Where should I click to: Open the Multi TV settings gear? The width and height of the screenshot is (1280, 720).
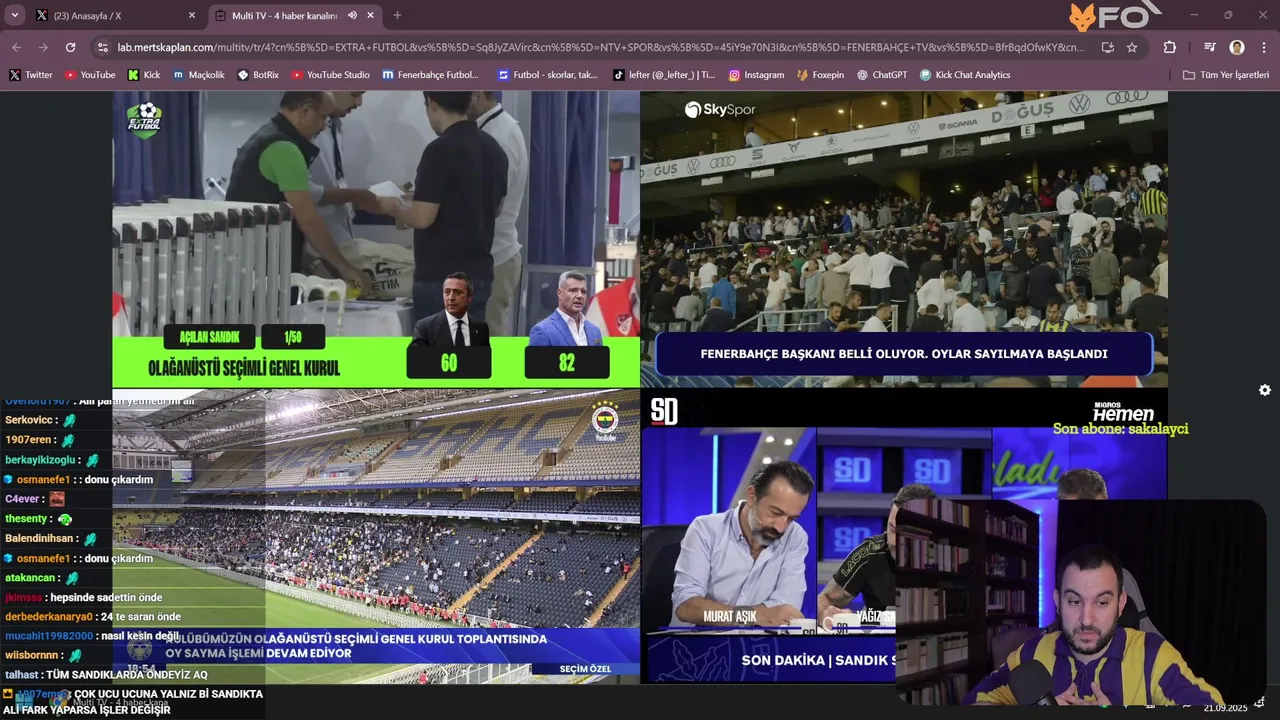1264,390
